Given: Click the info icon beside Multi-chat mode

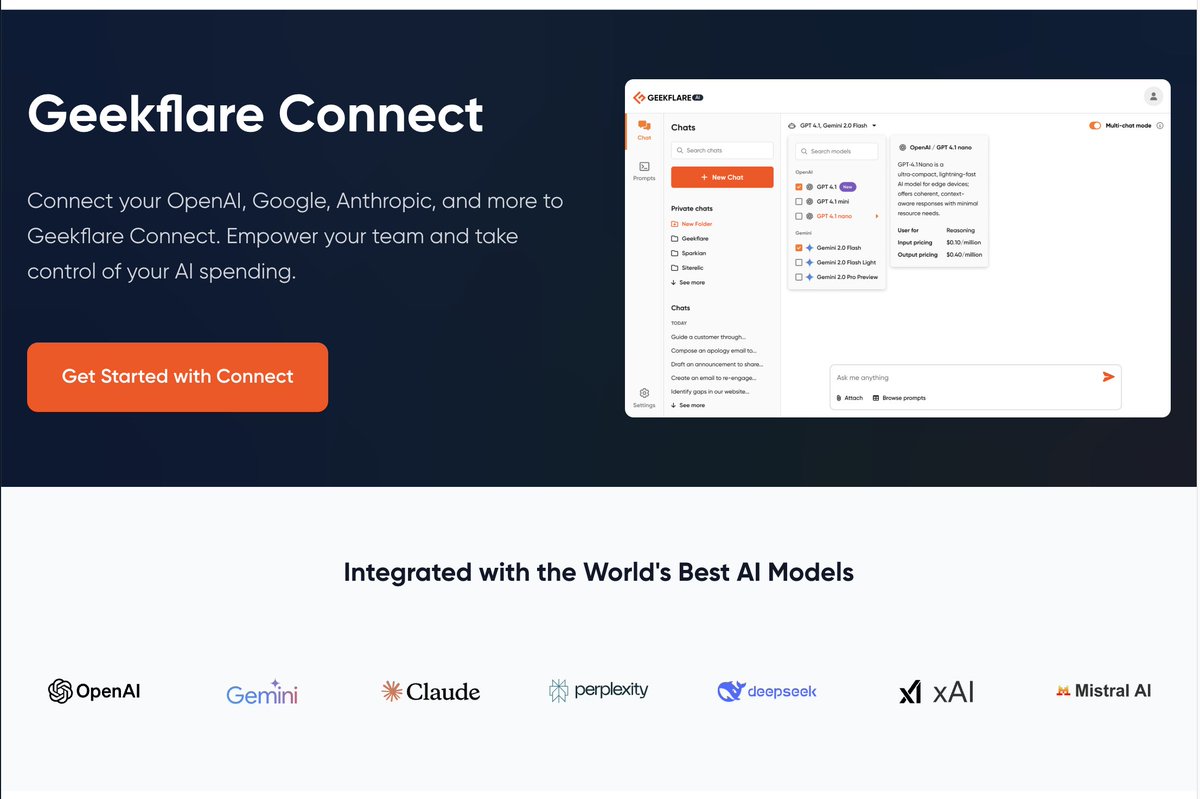Looking at the screenshot, I should 1160,125.
